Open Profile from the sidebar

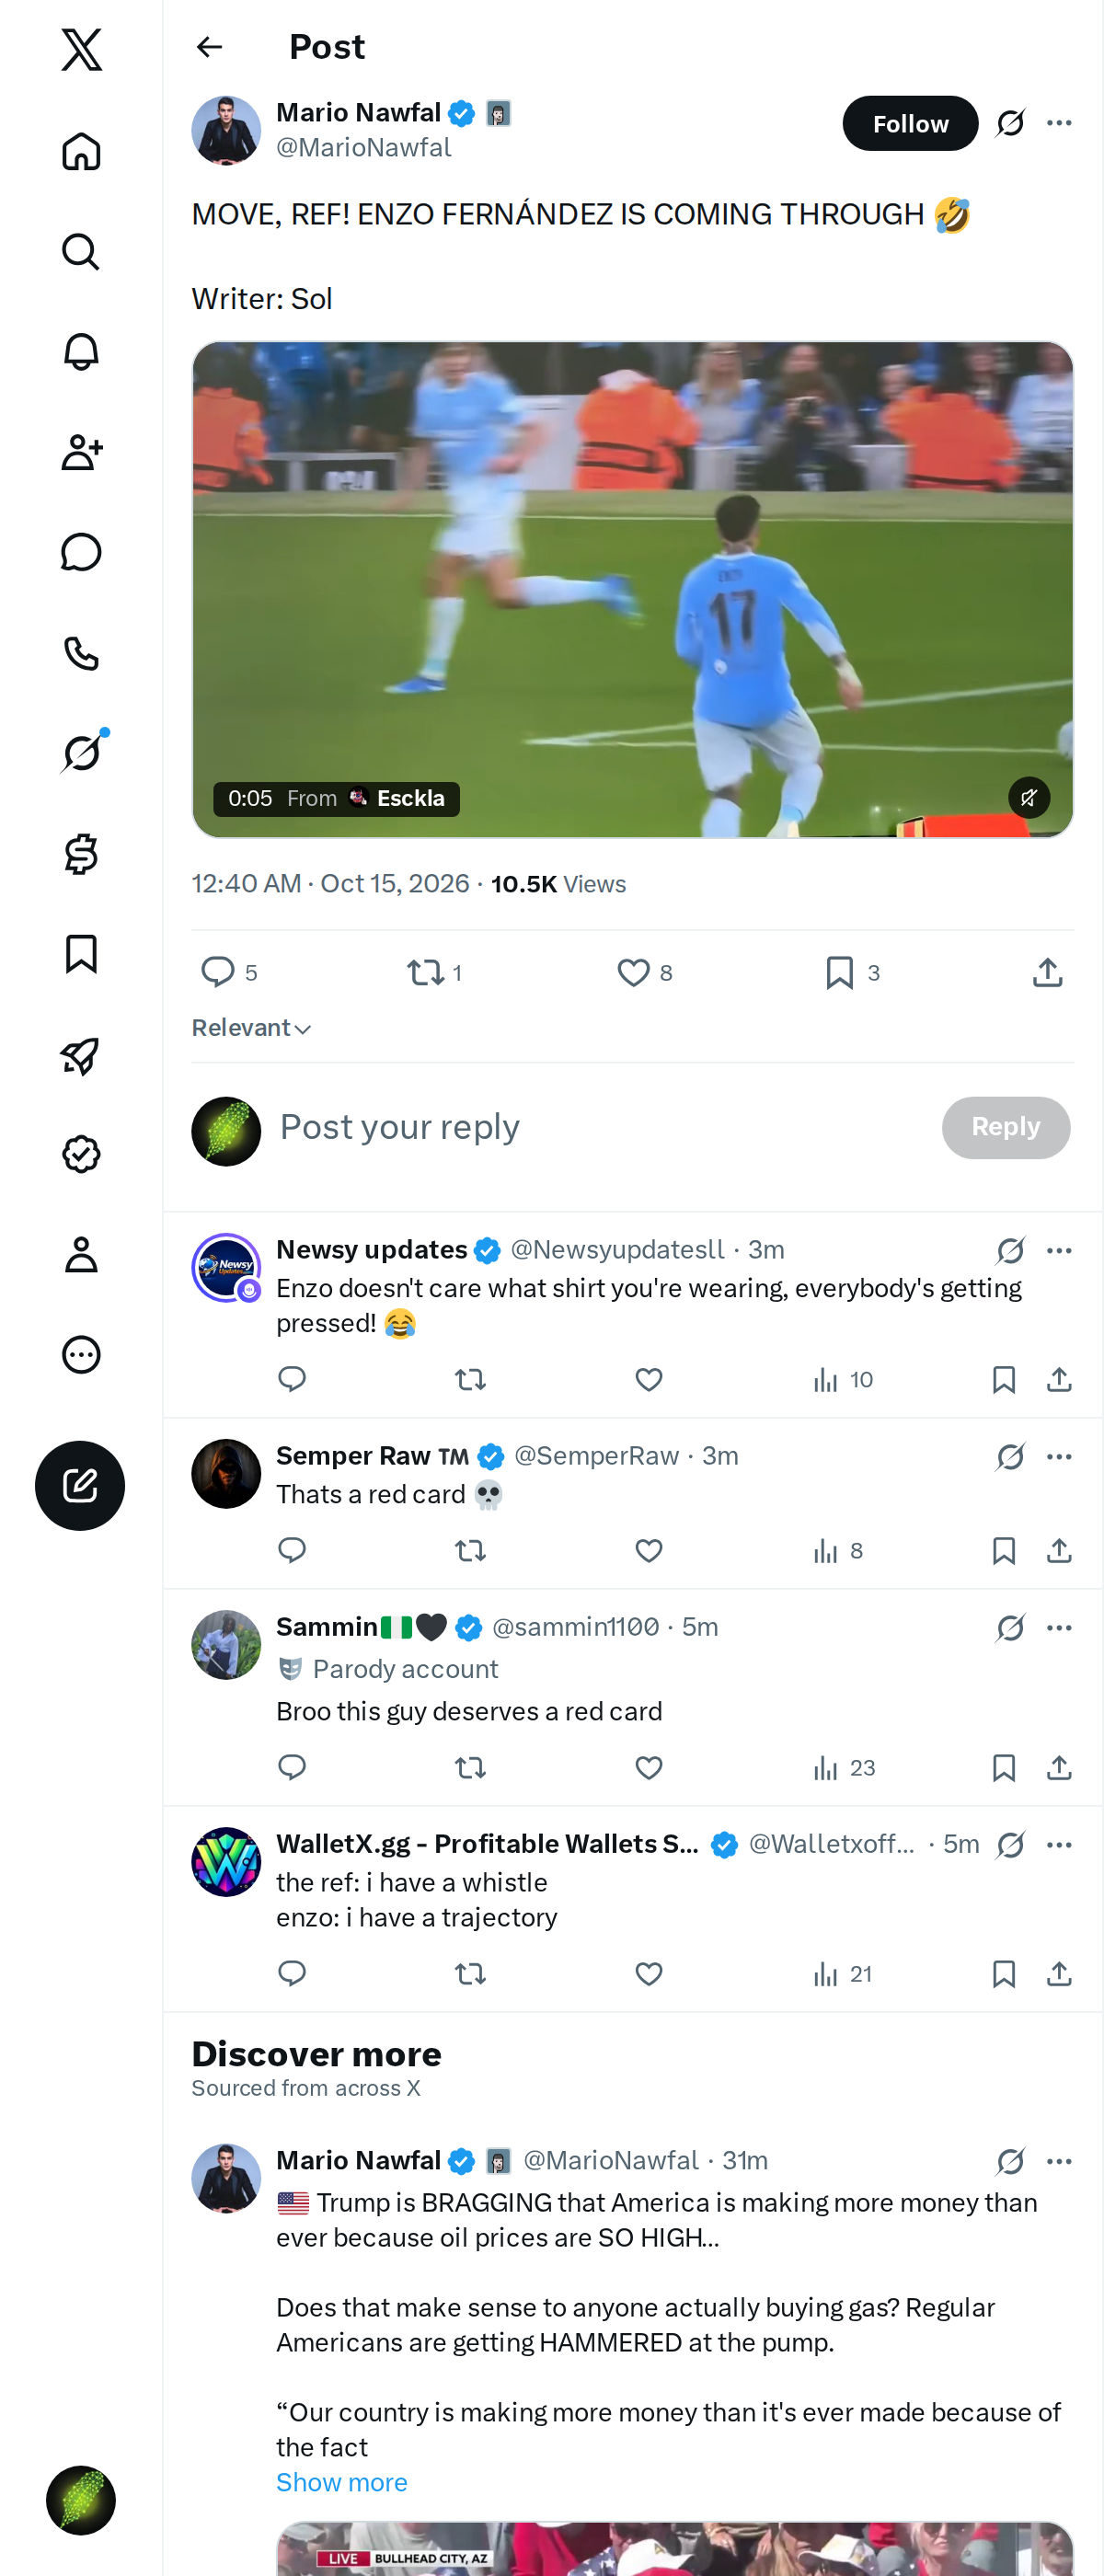pos(81,1254)
